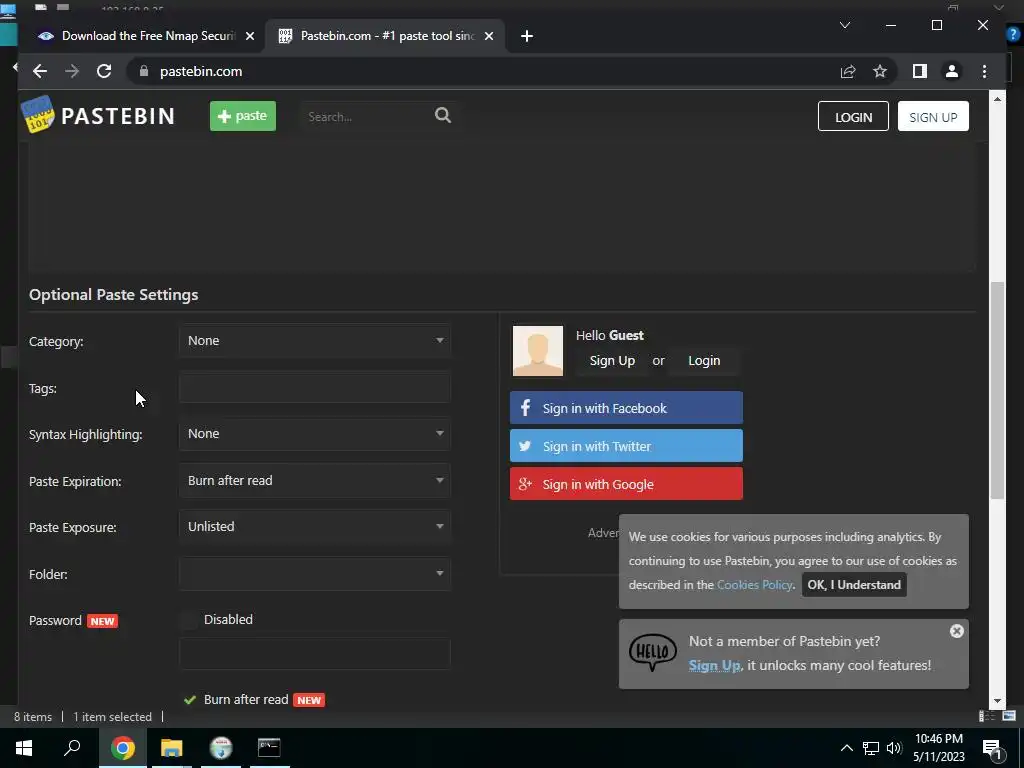Click Login under Hello Guest
The image size is (1024, 768).
tap(704, 360)
